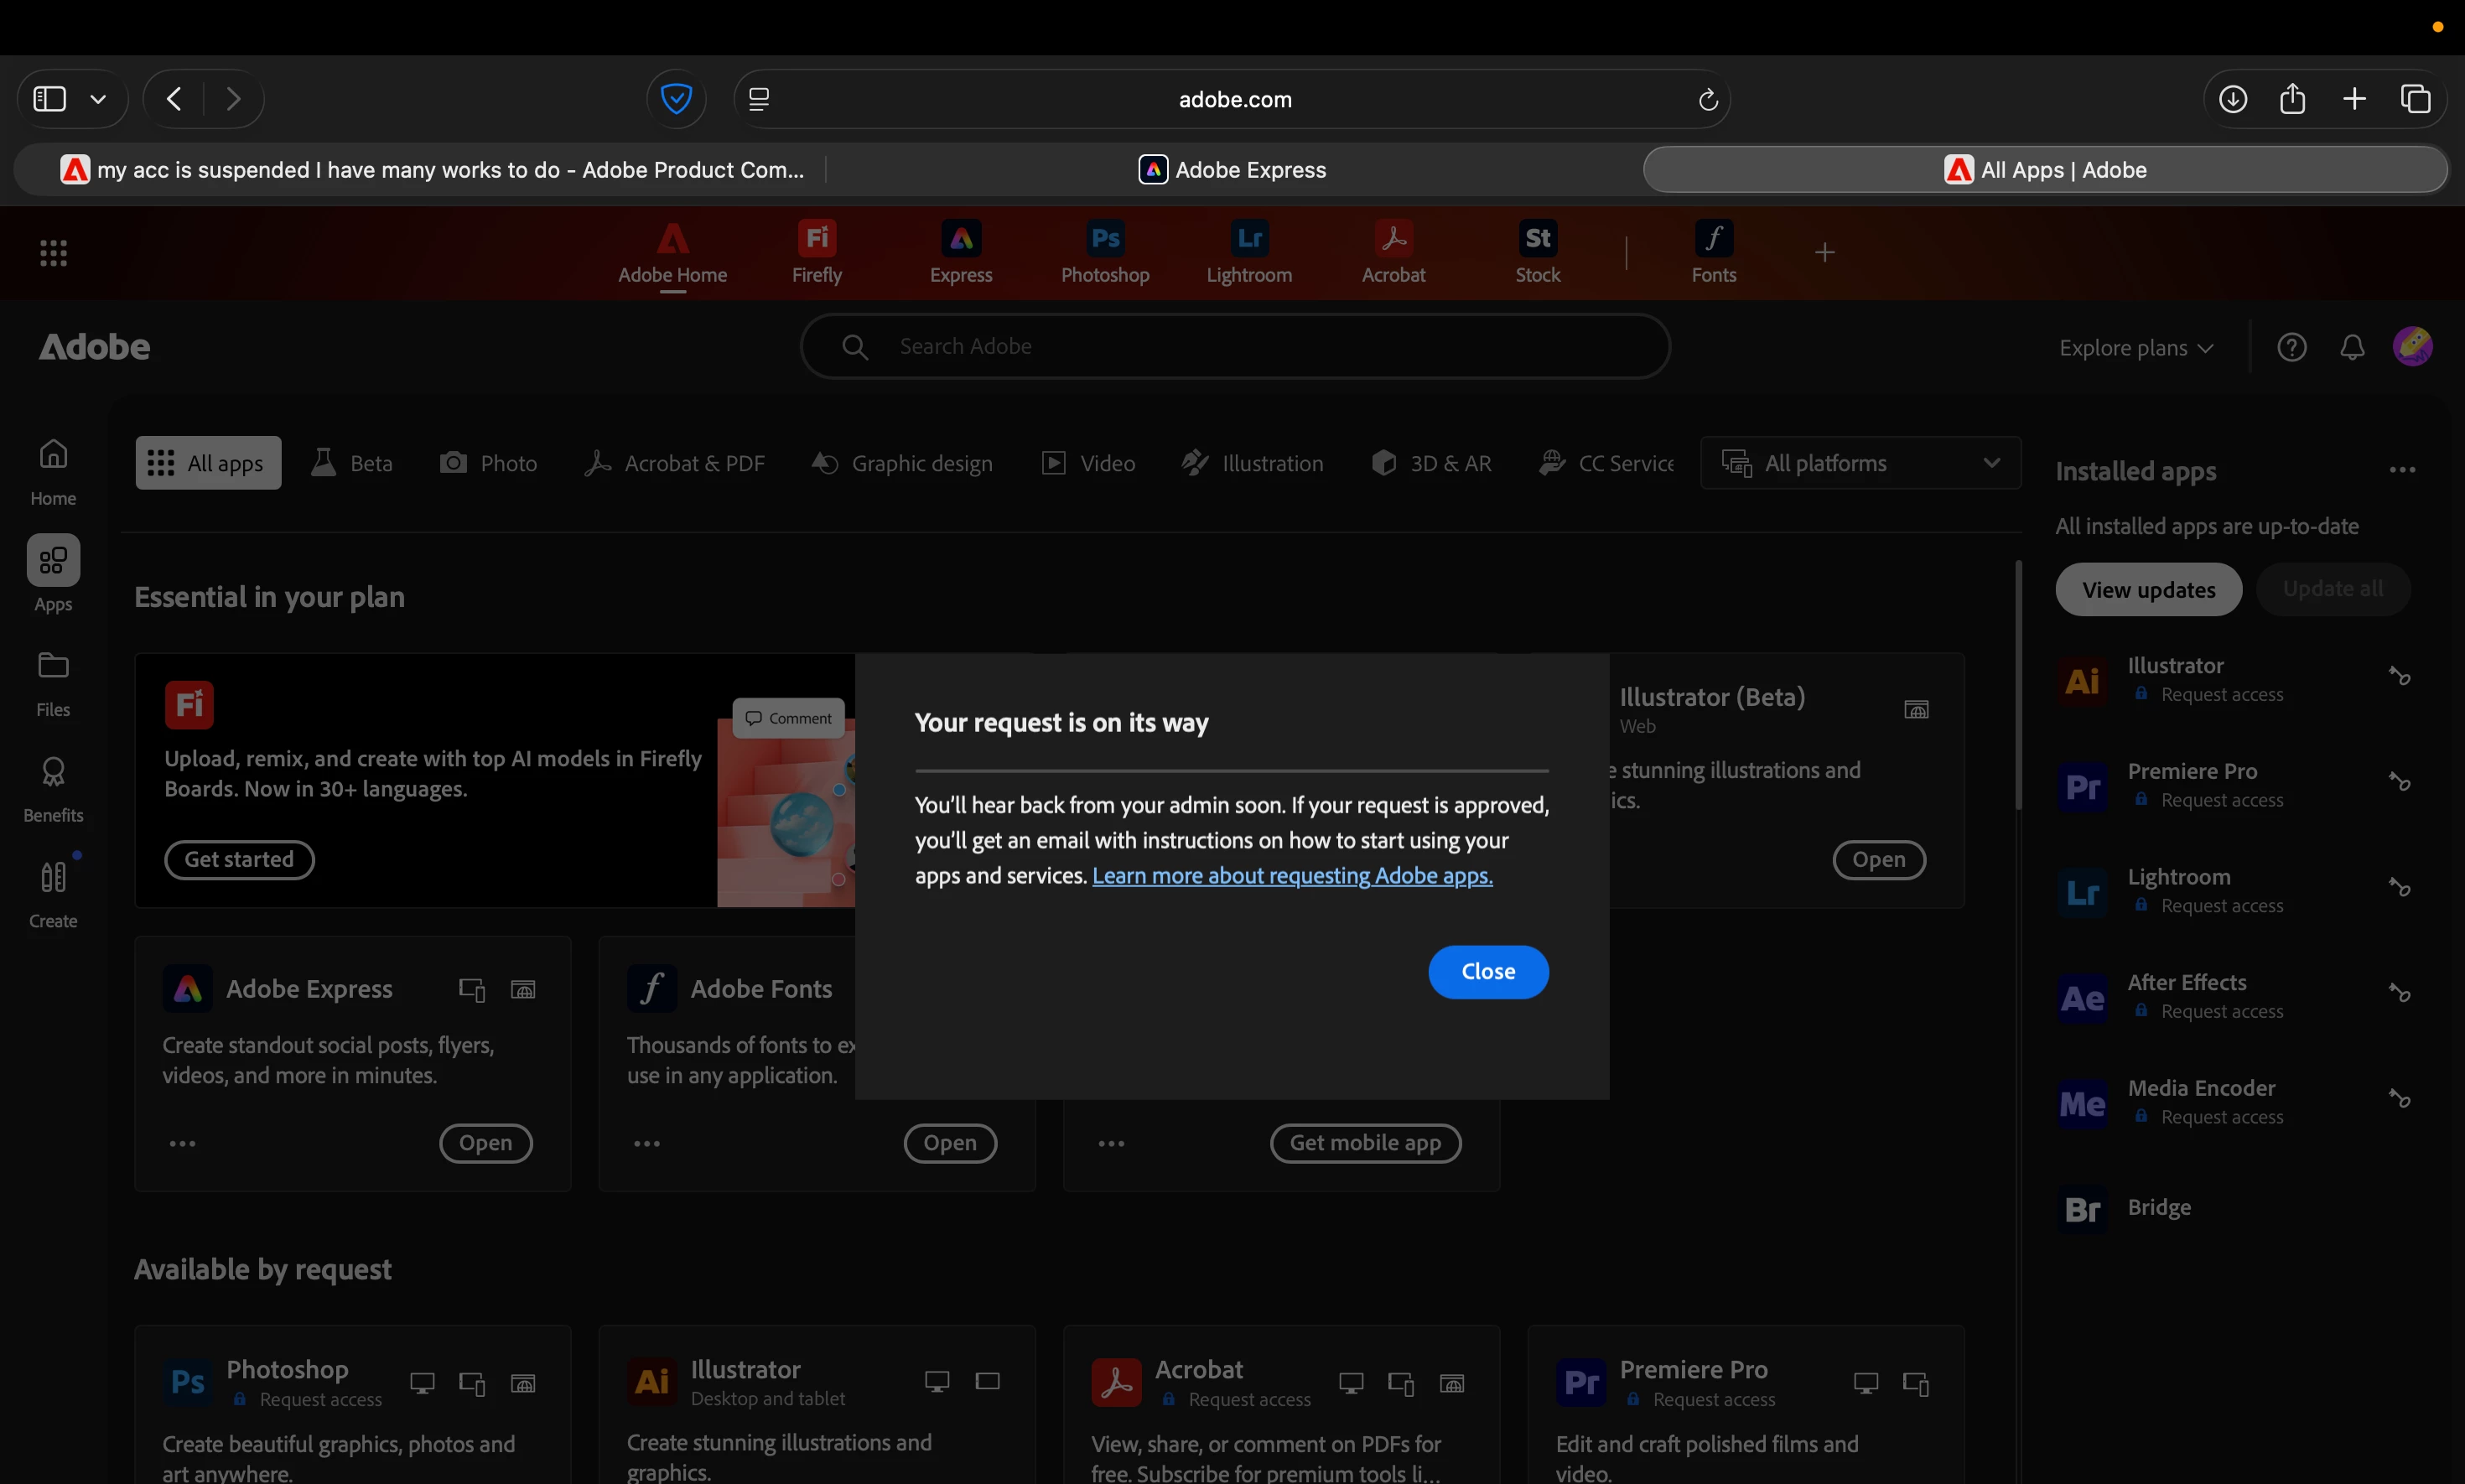Open the help question mark icon

2291,347
